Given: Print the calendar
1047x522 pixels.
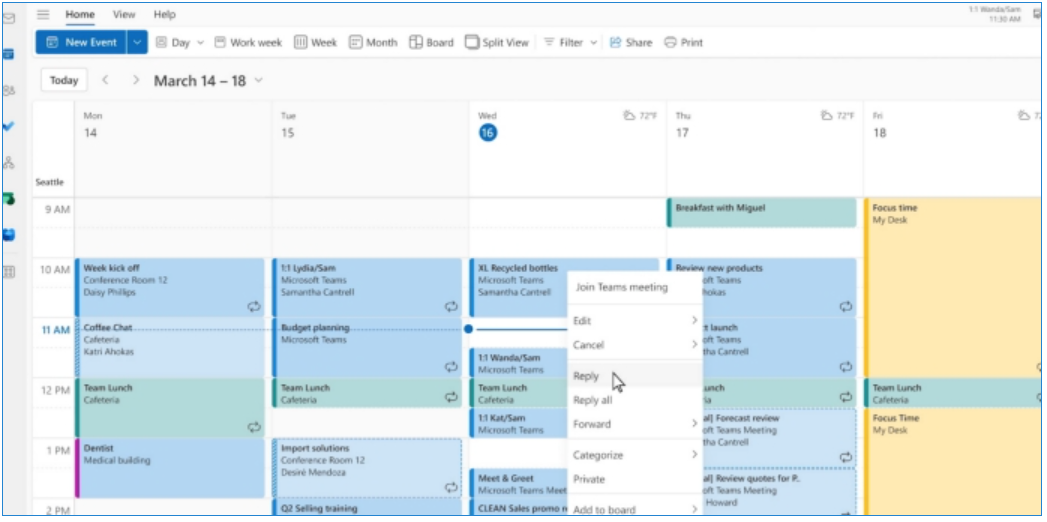Looking at the screenshot, I should point(684,43).
